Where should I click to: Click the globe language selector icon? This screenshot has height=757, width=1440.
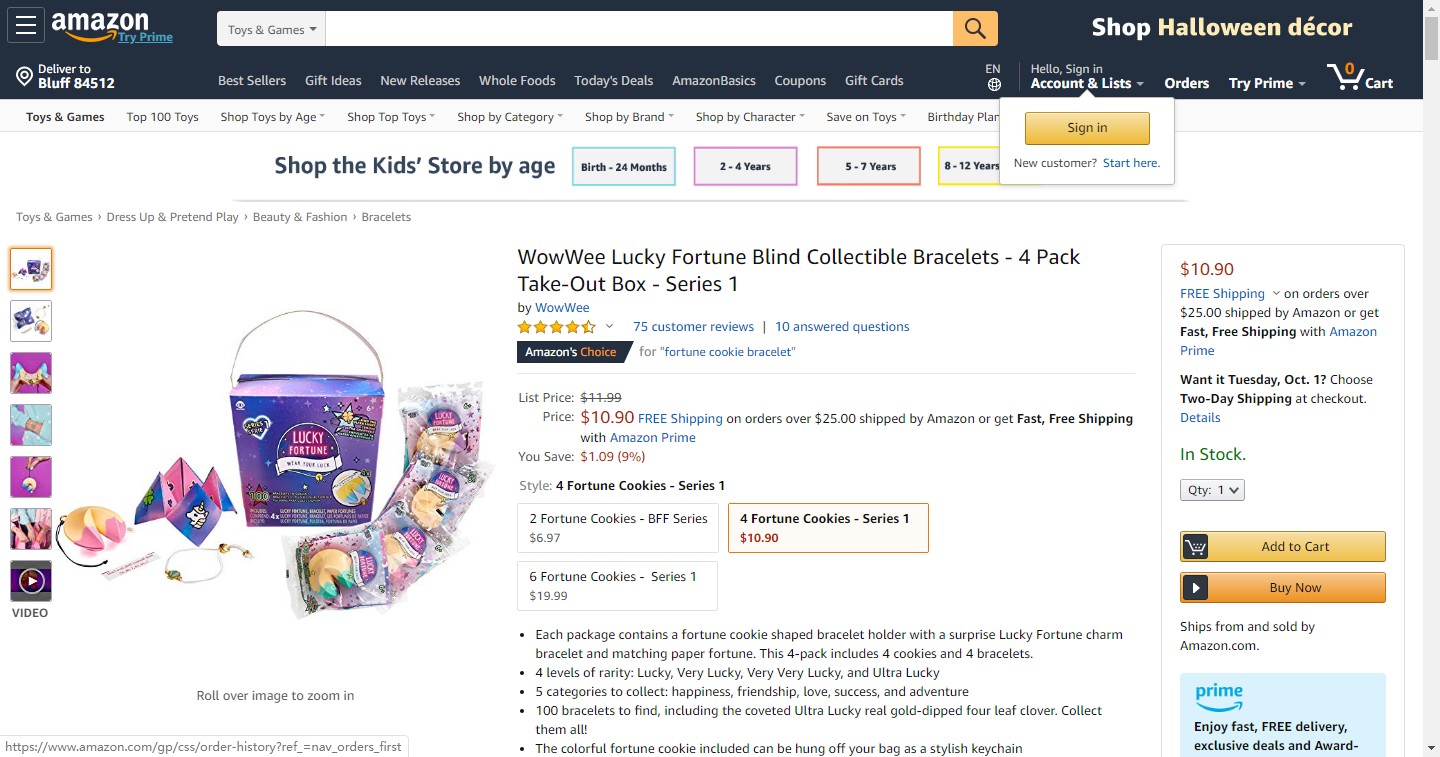[x=994, y=85]
